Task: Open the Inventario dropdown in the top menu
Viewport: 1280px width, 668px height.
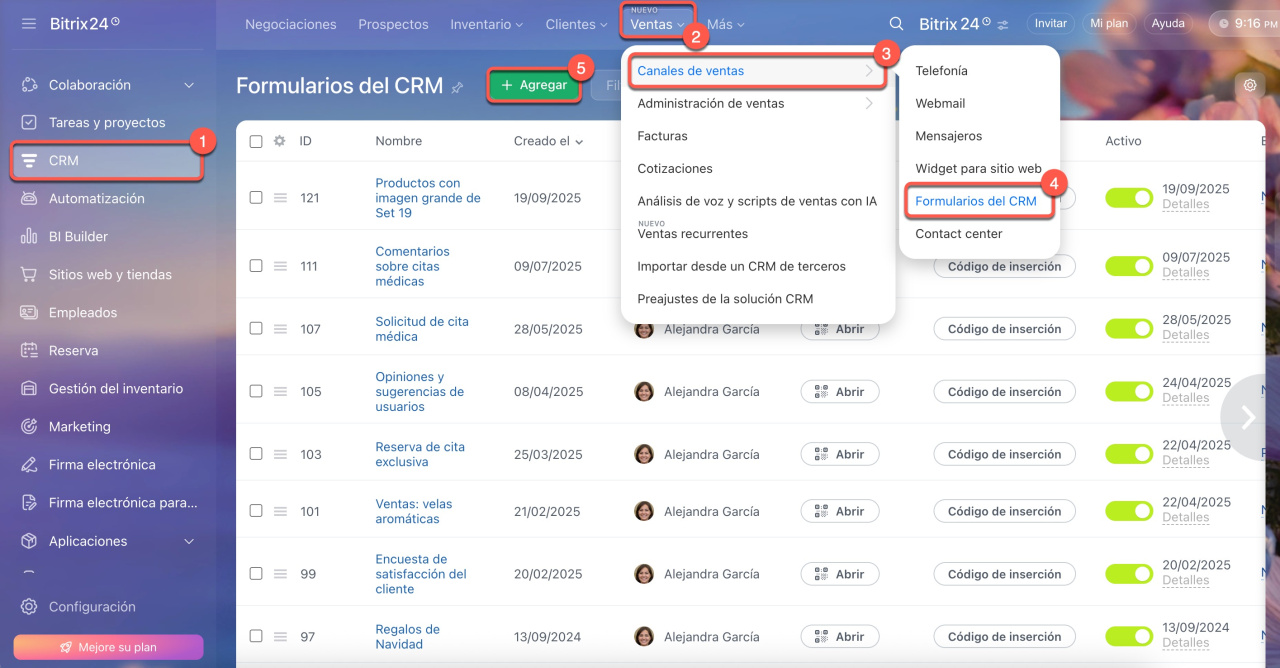Action: point(486,24)
